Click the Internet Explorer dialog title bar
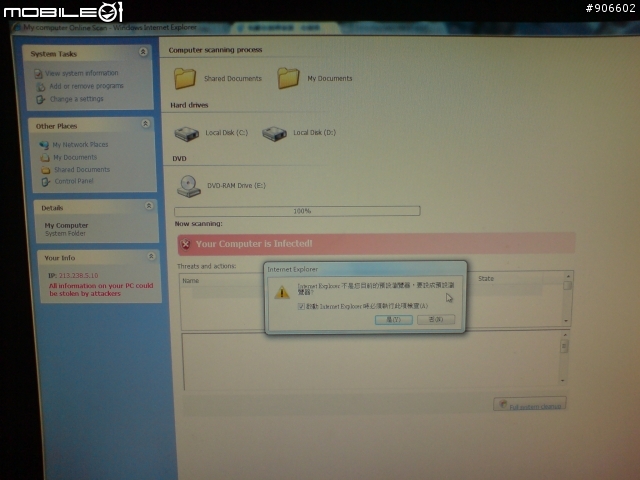Screen dimensions: 640x480 pos(366,269)
